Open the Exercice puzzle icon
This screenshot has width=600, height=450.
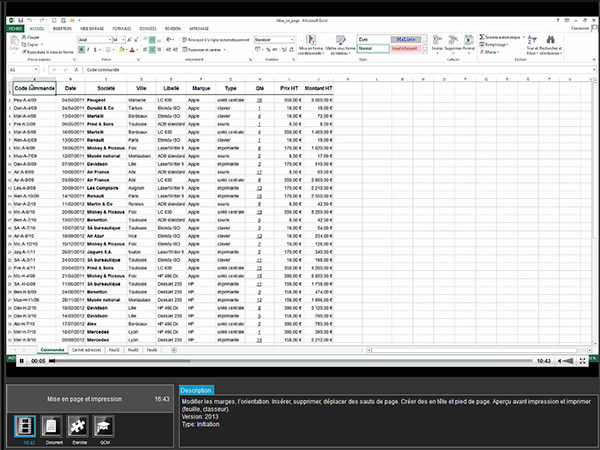click(x=78, y=426)
